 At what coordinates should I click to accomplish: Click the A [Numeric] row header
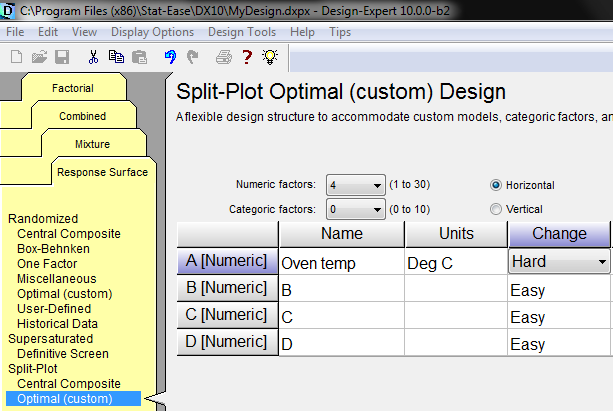point(227,261)
